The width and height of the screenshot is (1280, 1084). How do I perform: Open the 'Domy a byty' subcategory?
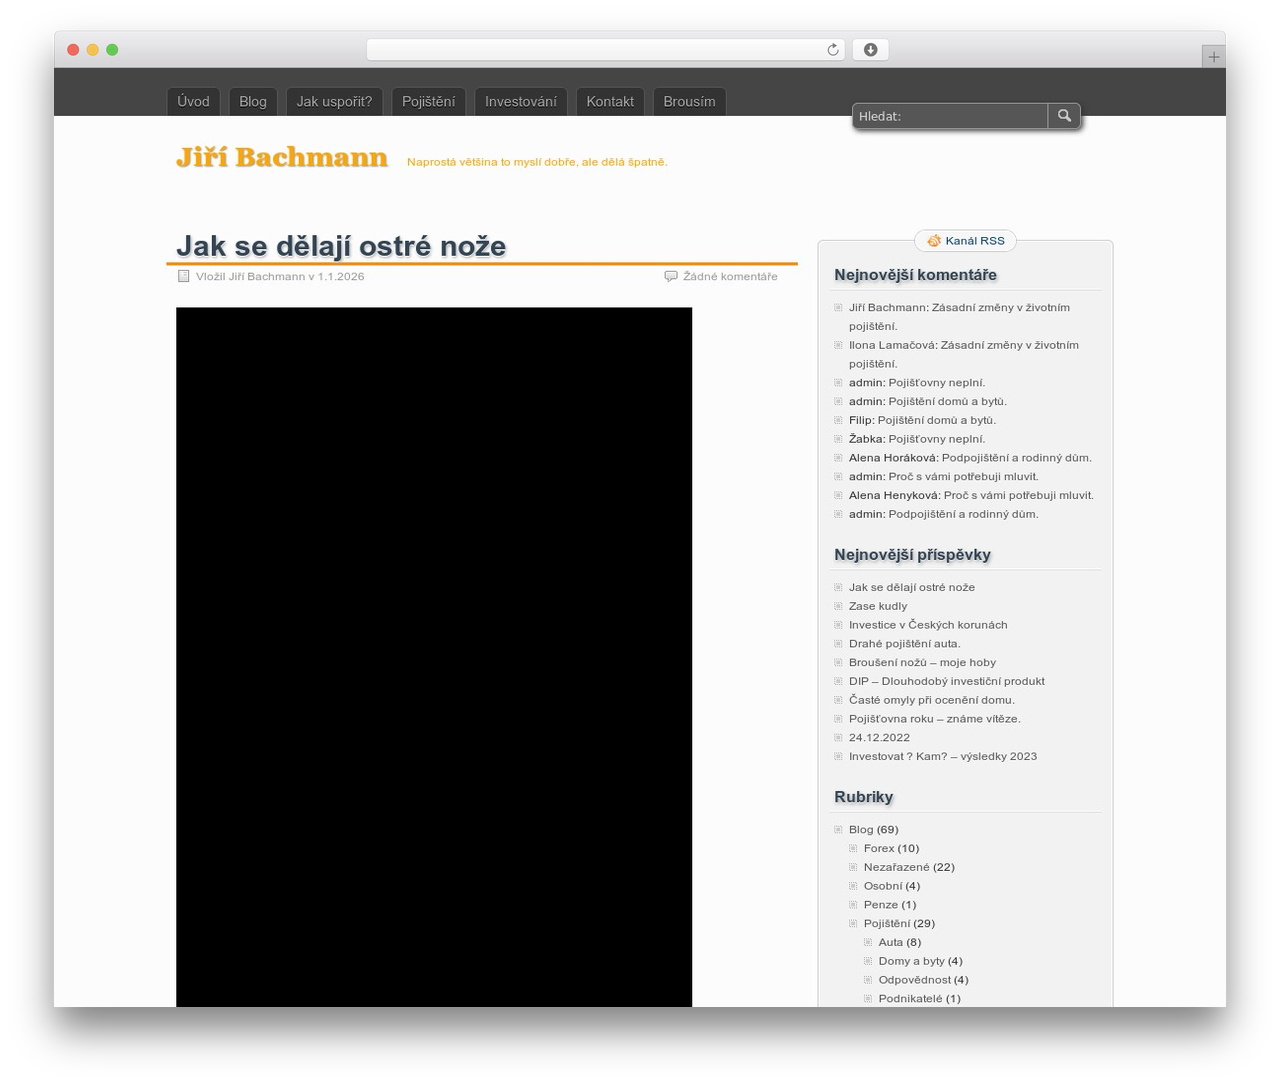(x=912, y=961)
